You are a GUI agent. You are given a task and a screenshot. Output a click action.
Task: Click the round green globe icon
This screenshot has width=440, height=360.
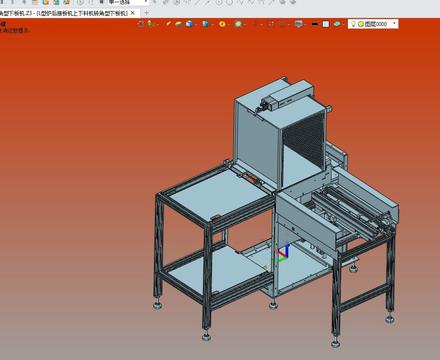[238, 24]
